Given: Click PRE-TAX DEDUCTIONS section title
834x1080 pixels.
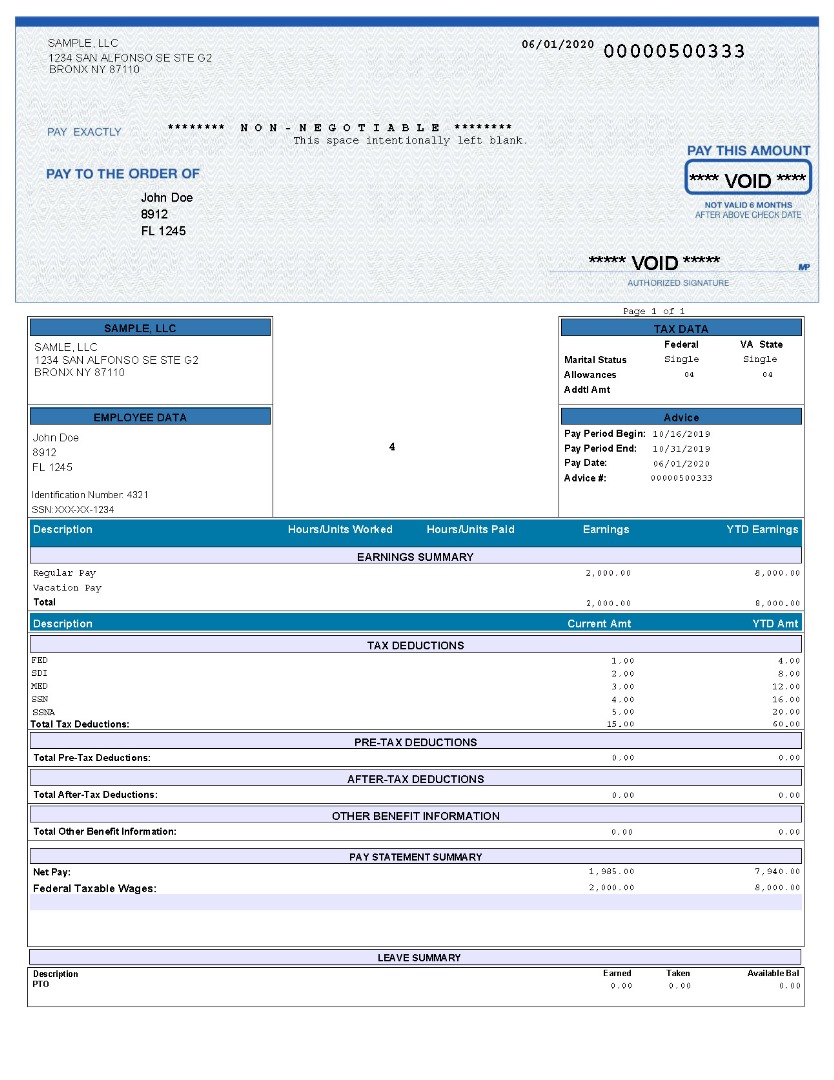Looking at the screenshot, I should (415, 742).
